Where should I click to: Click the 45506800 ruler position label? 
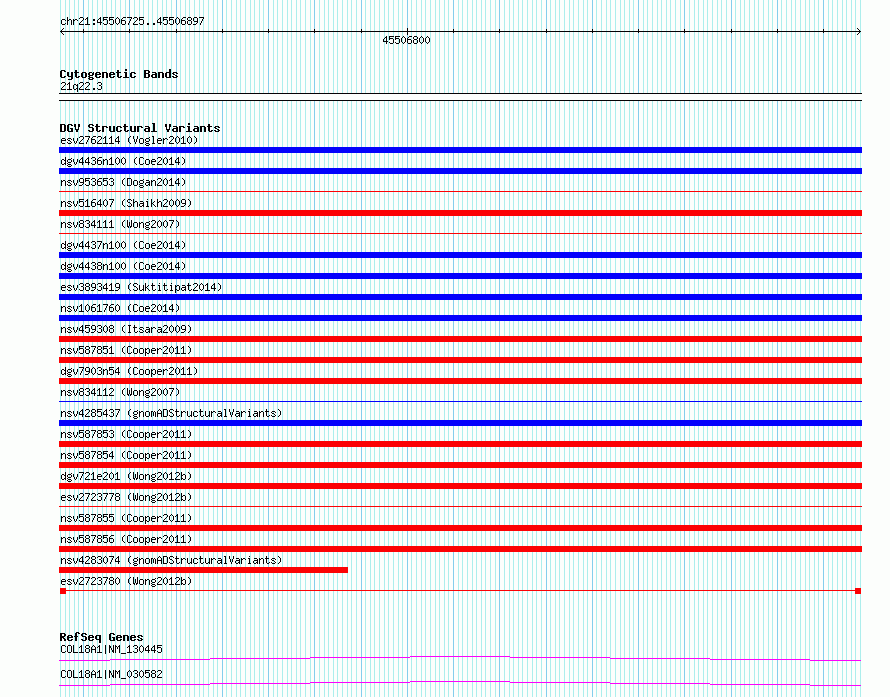(x=406, y=40)
